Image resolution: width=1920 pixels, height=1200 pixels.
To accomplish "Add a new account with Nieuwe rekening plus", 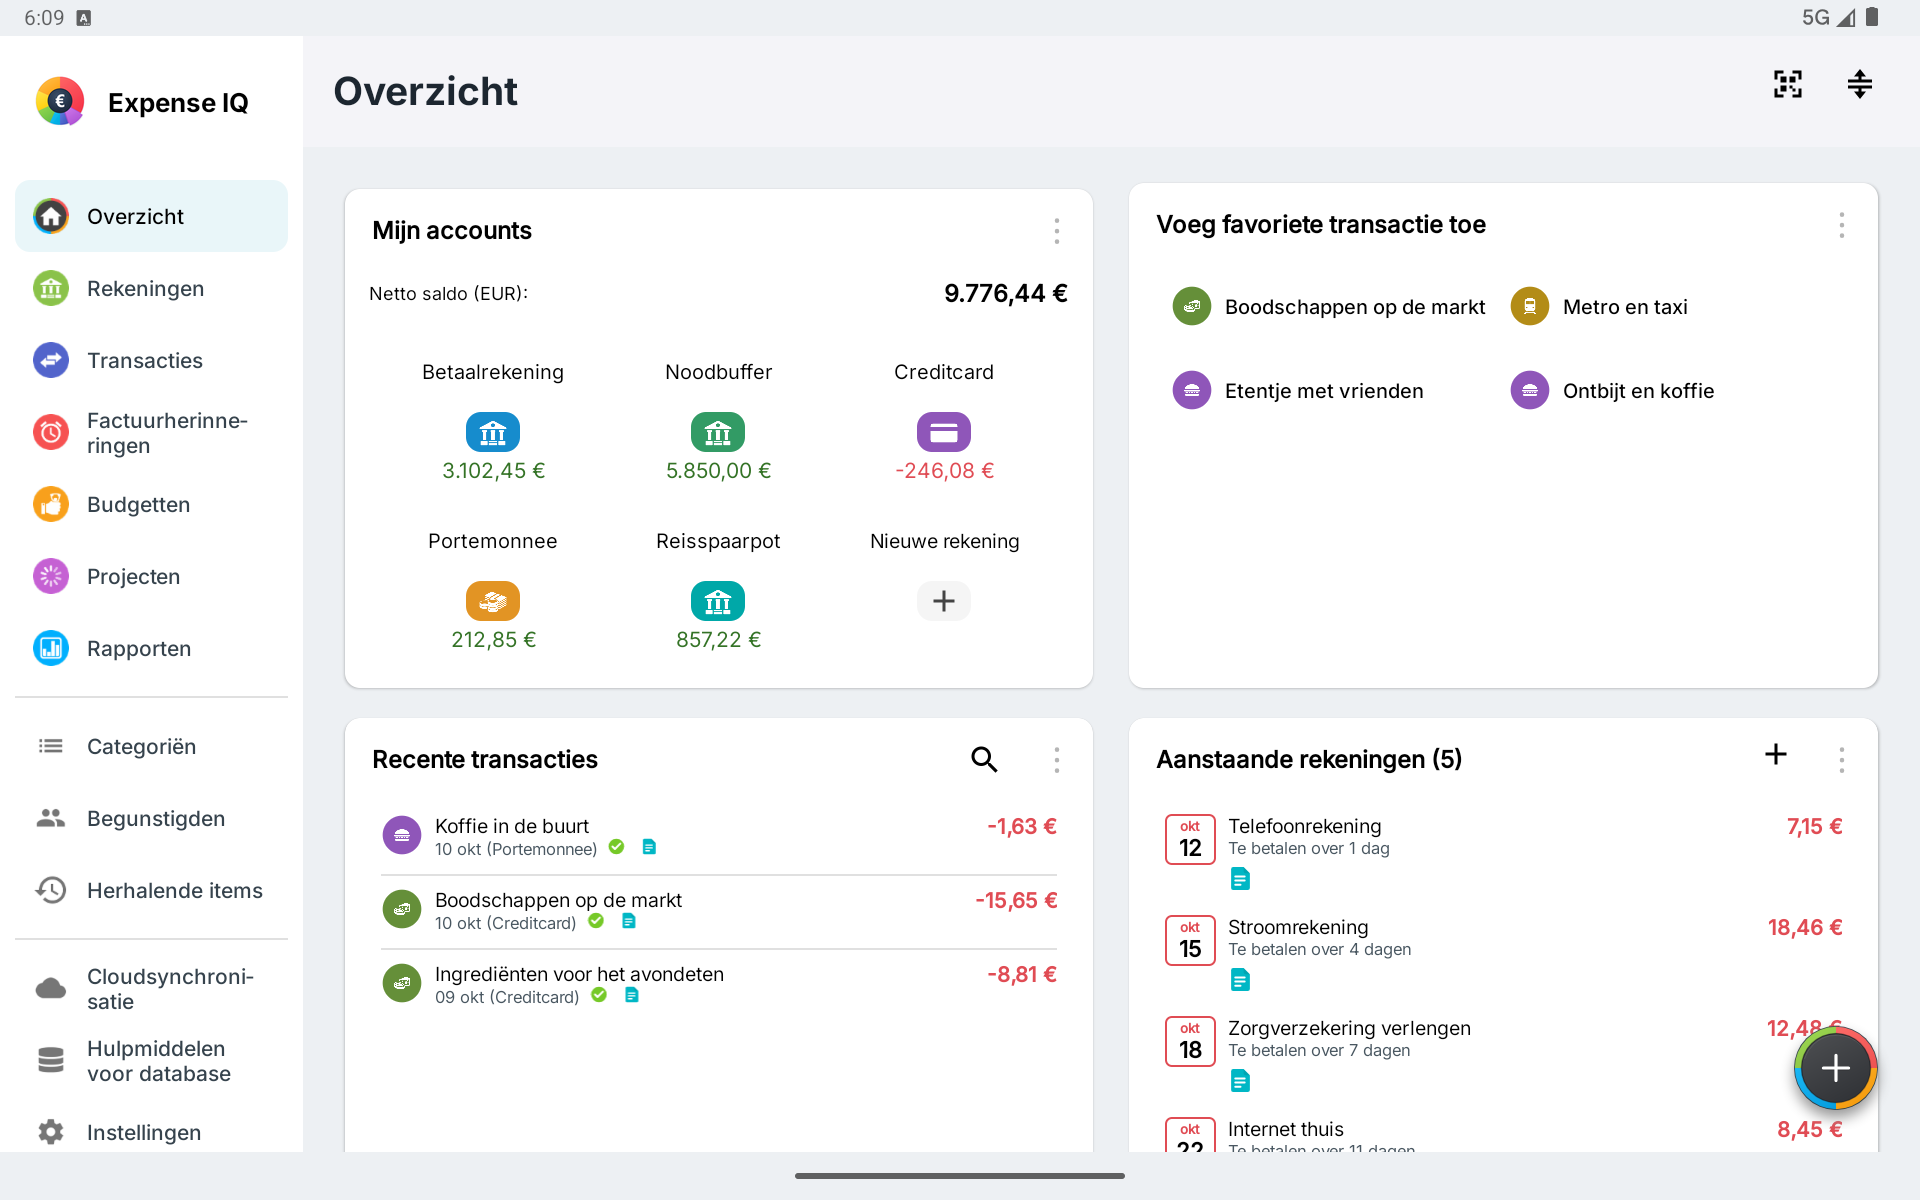I will 944,601.
